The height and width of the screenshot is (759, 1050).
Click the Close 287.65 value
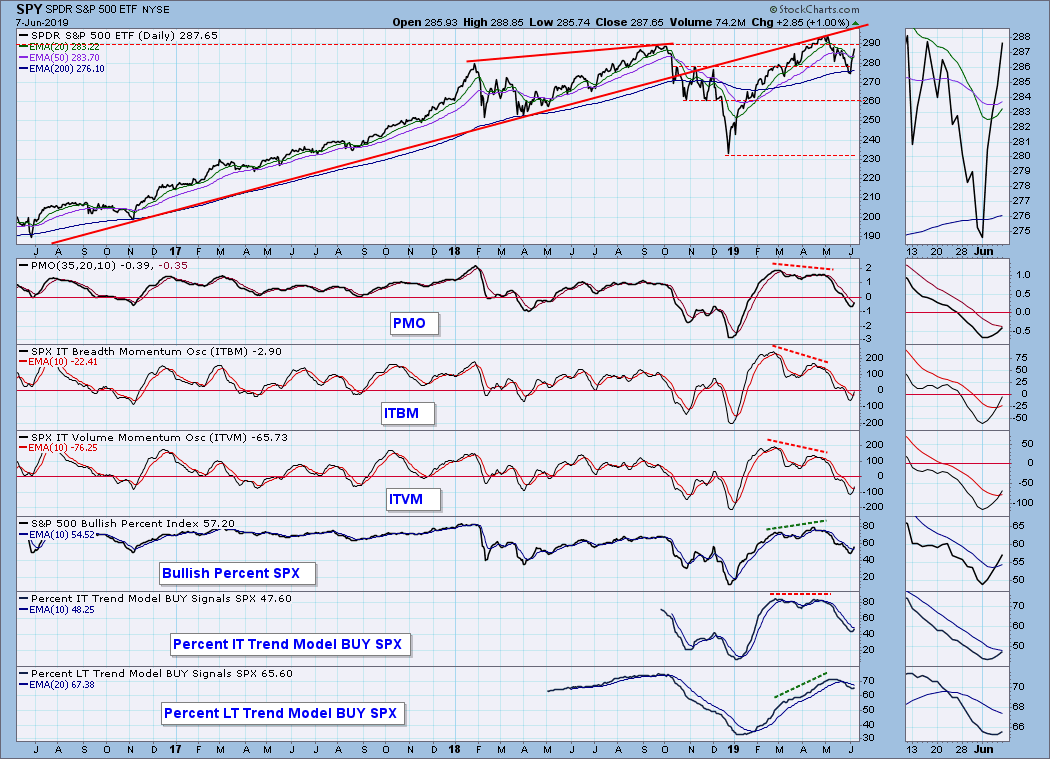pyautogui.click(x=629, y=22)
